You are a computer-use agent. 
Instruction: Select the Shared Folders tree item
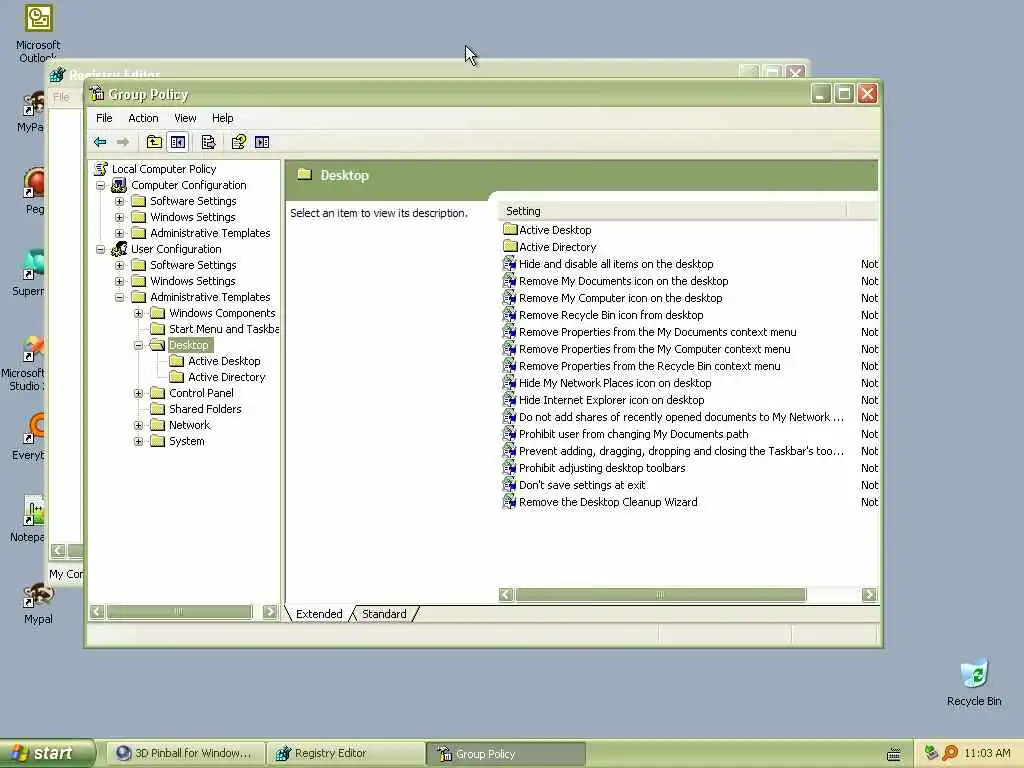(x=205, y=409)
